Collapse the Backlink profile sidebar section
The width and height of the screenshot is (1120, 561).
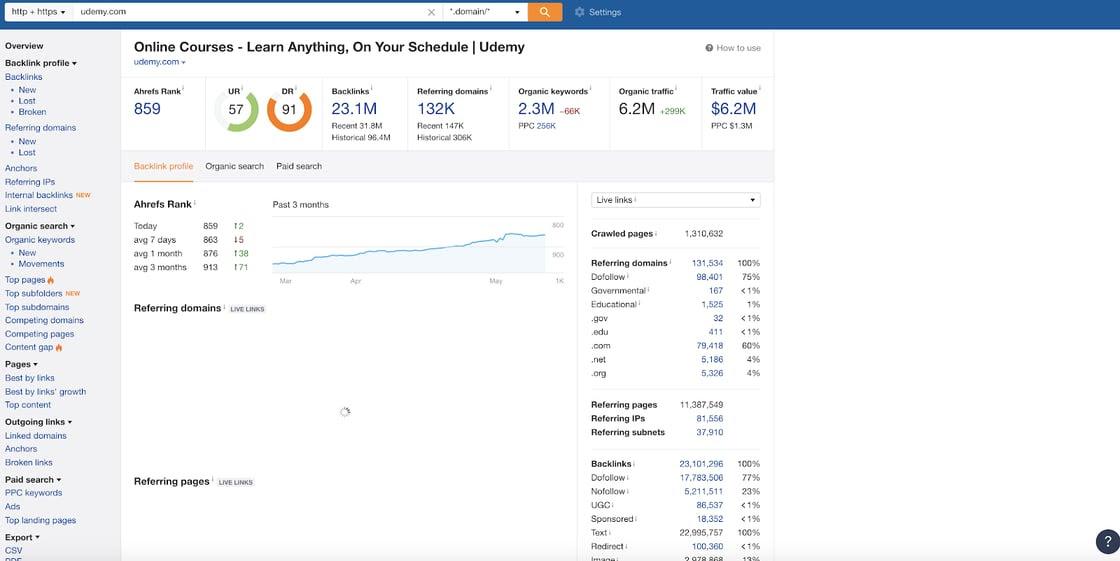41,63
